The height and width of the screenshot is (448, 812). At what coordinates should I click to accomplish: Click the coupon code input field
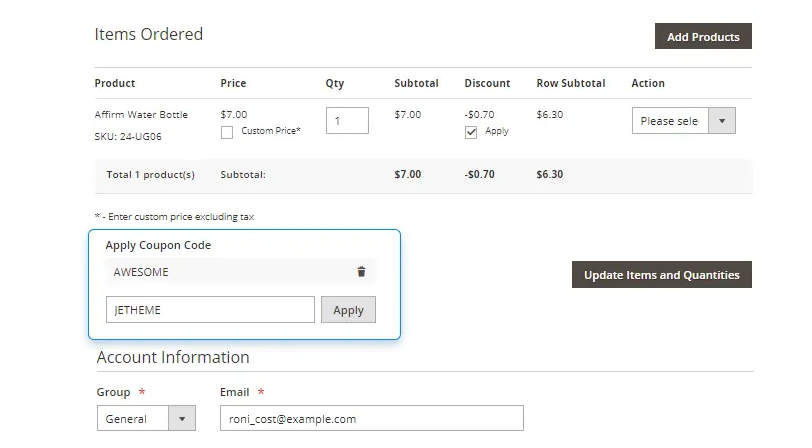click(x=210, y=310)
